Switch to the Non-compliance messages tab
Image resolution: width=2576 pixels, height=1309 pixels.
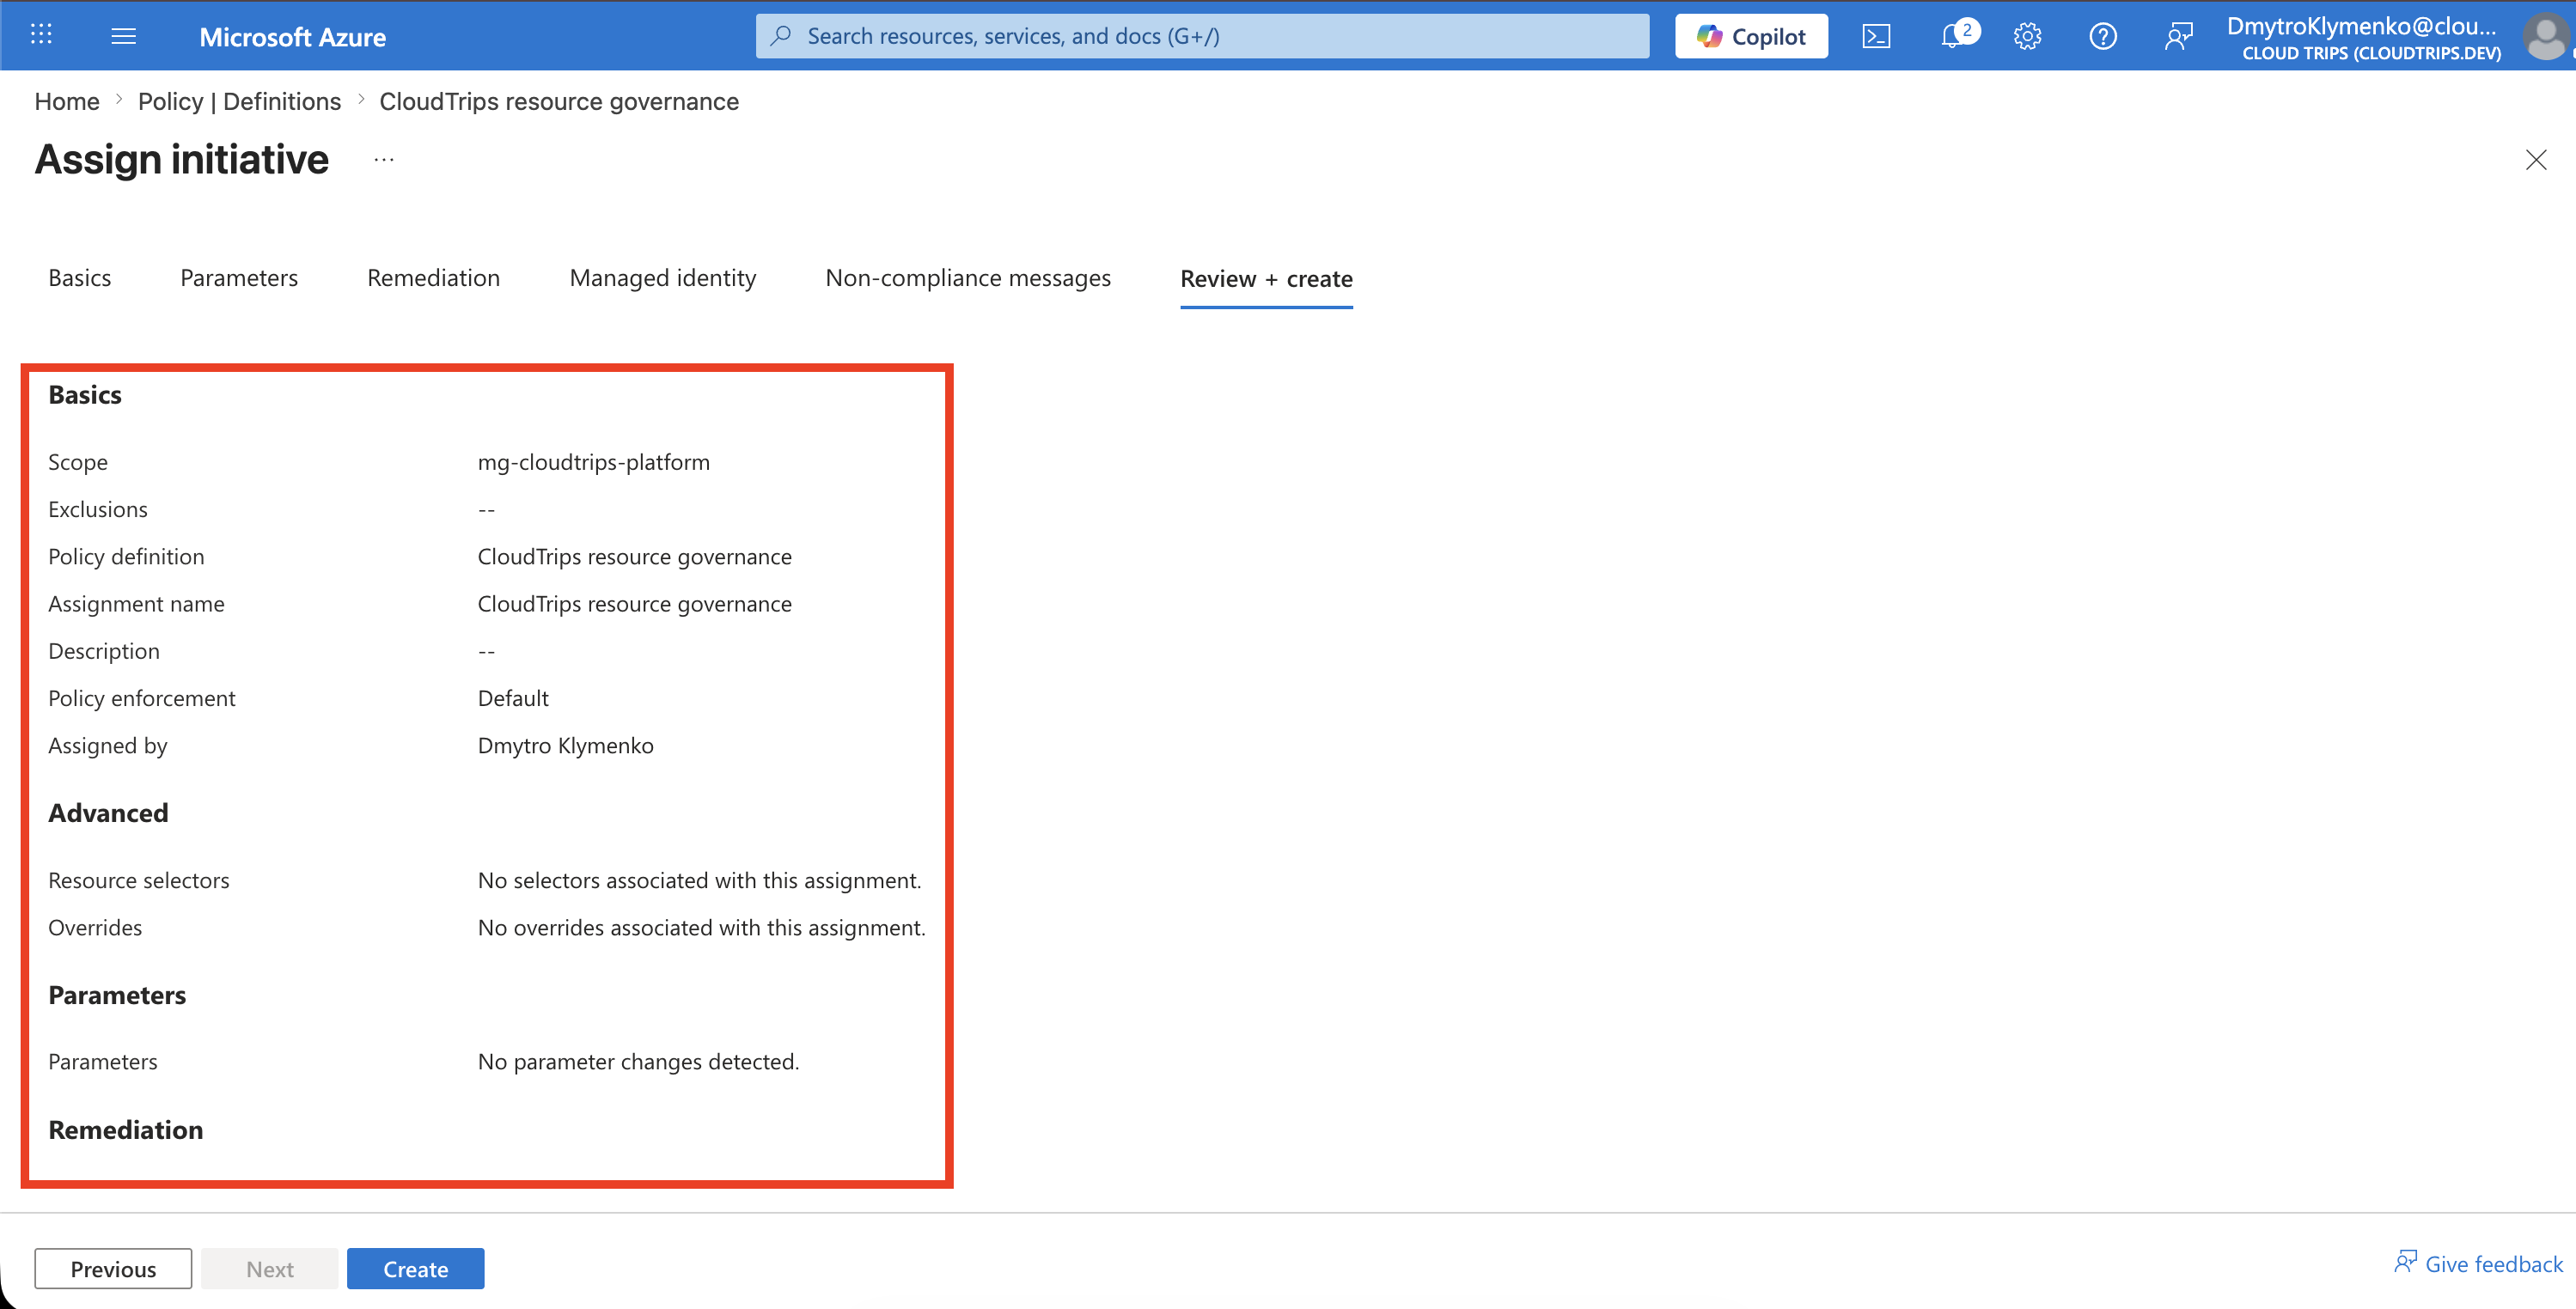point(968,278)
